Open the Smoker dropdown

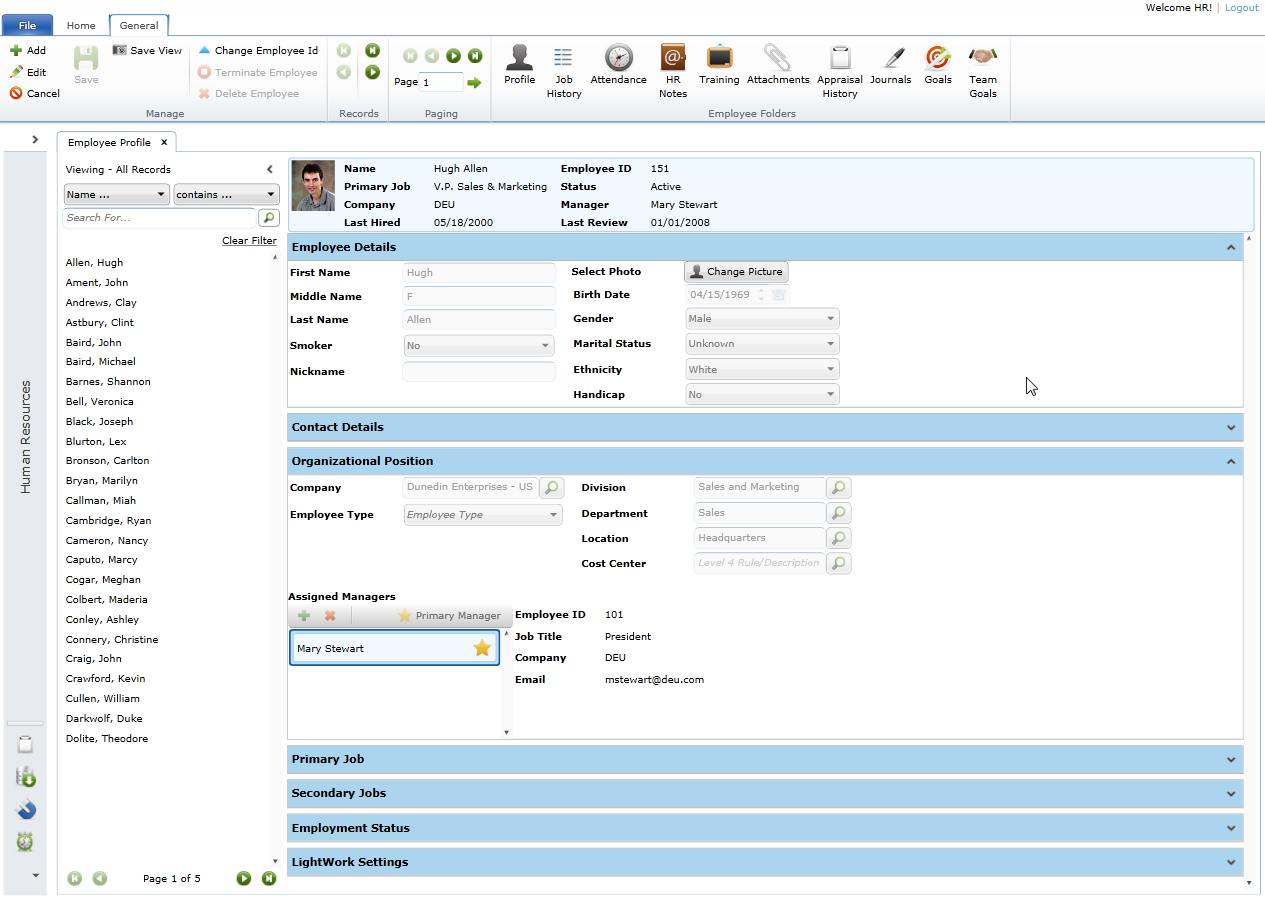(478, 345)
